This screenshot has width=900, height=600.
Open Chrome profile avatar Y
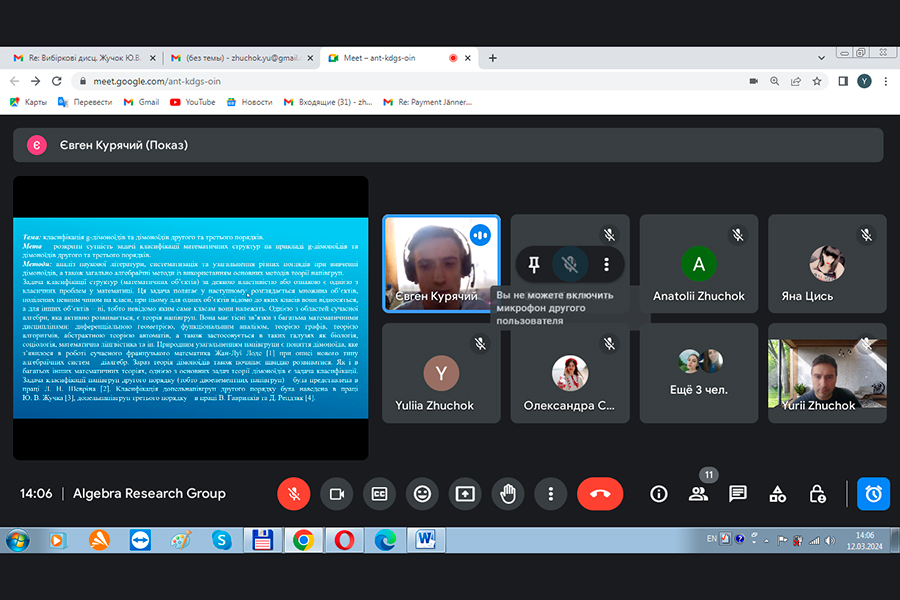click(864, 82)
